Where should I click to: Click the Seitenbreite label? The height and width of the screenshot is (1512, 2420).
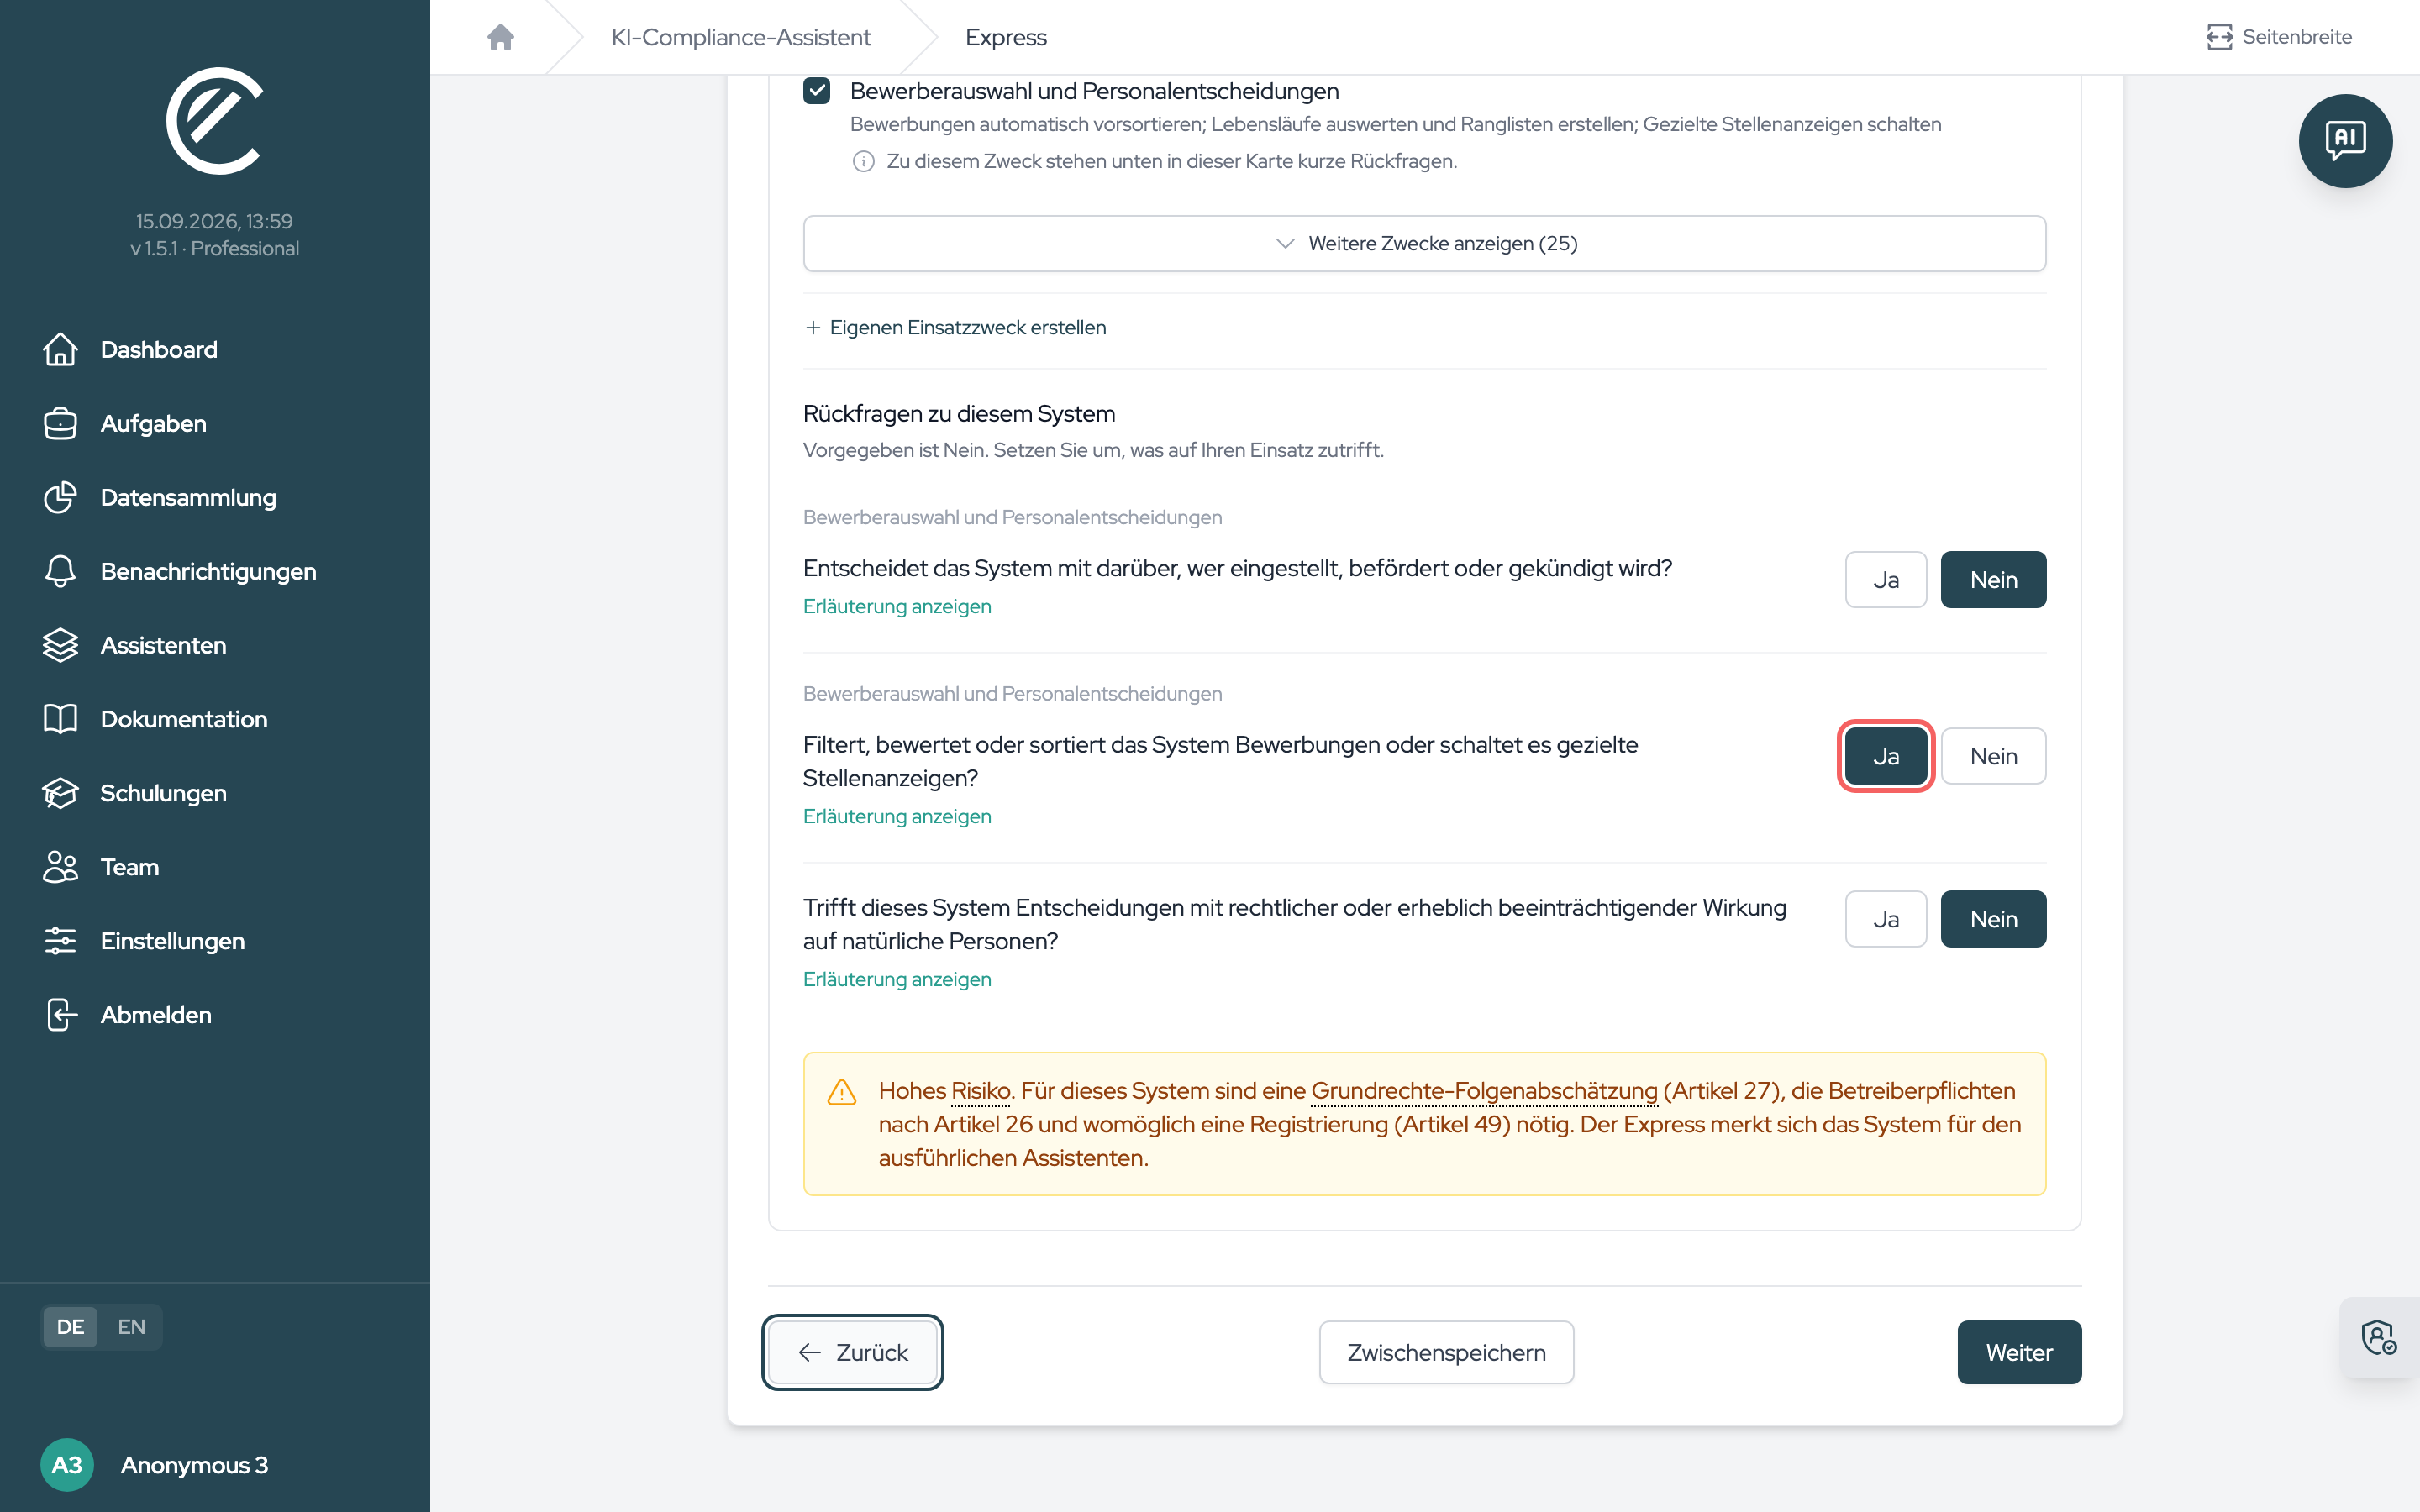(2297, 37)
